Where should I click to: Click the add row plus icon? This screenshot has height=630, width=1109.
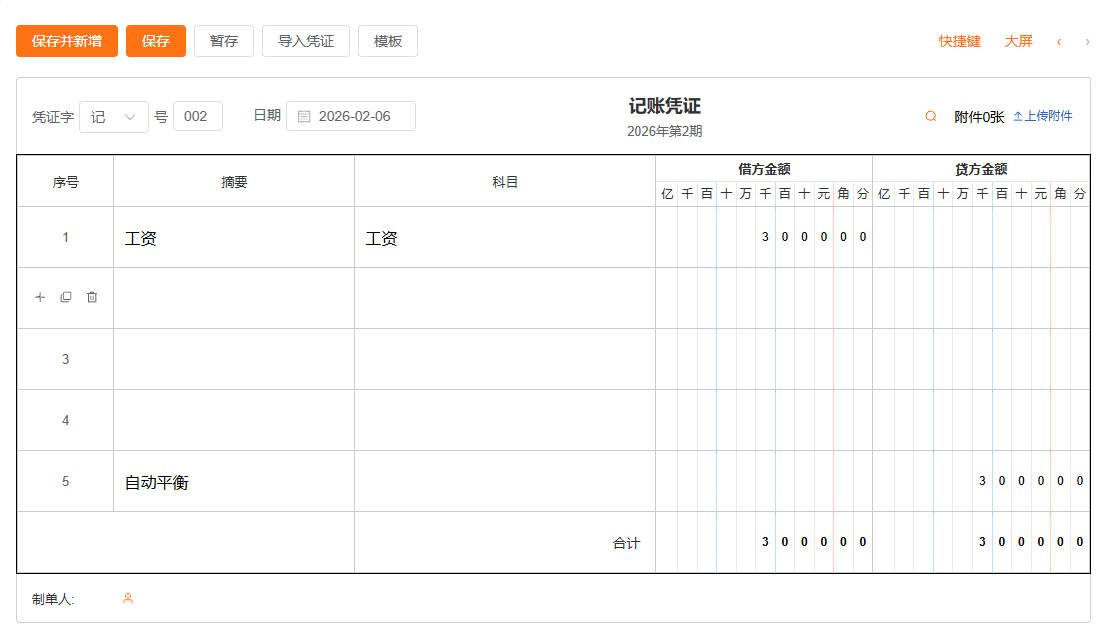click(x=40, y=297)
